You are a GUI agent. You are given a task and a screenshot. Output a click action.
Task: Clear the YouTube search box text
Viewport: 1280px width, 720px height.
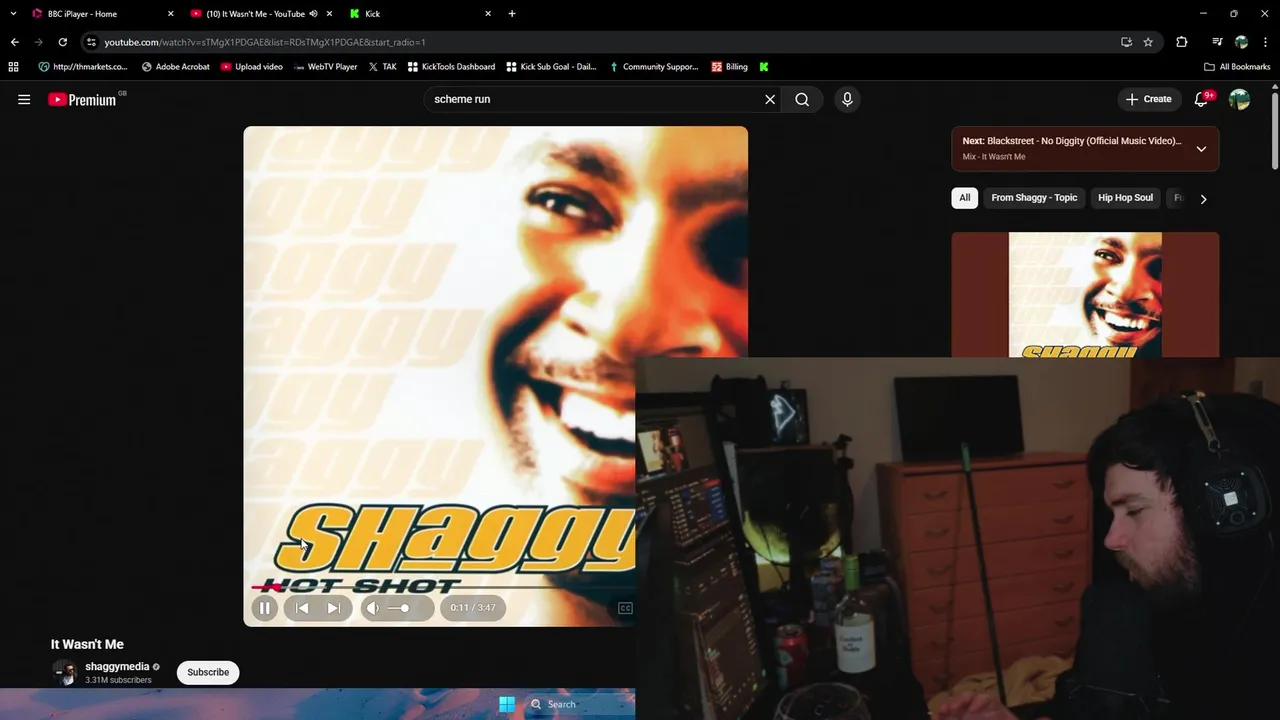[770, 99]
